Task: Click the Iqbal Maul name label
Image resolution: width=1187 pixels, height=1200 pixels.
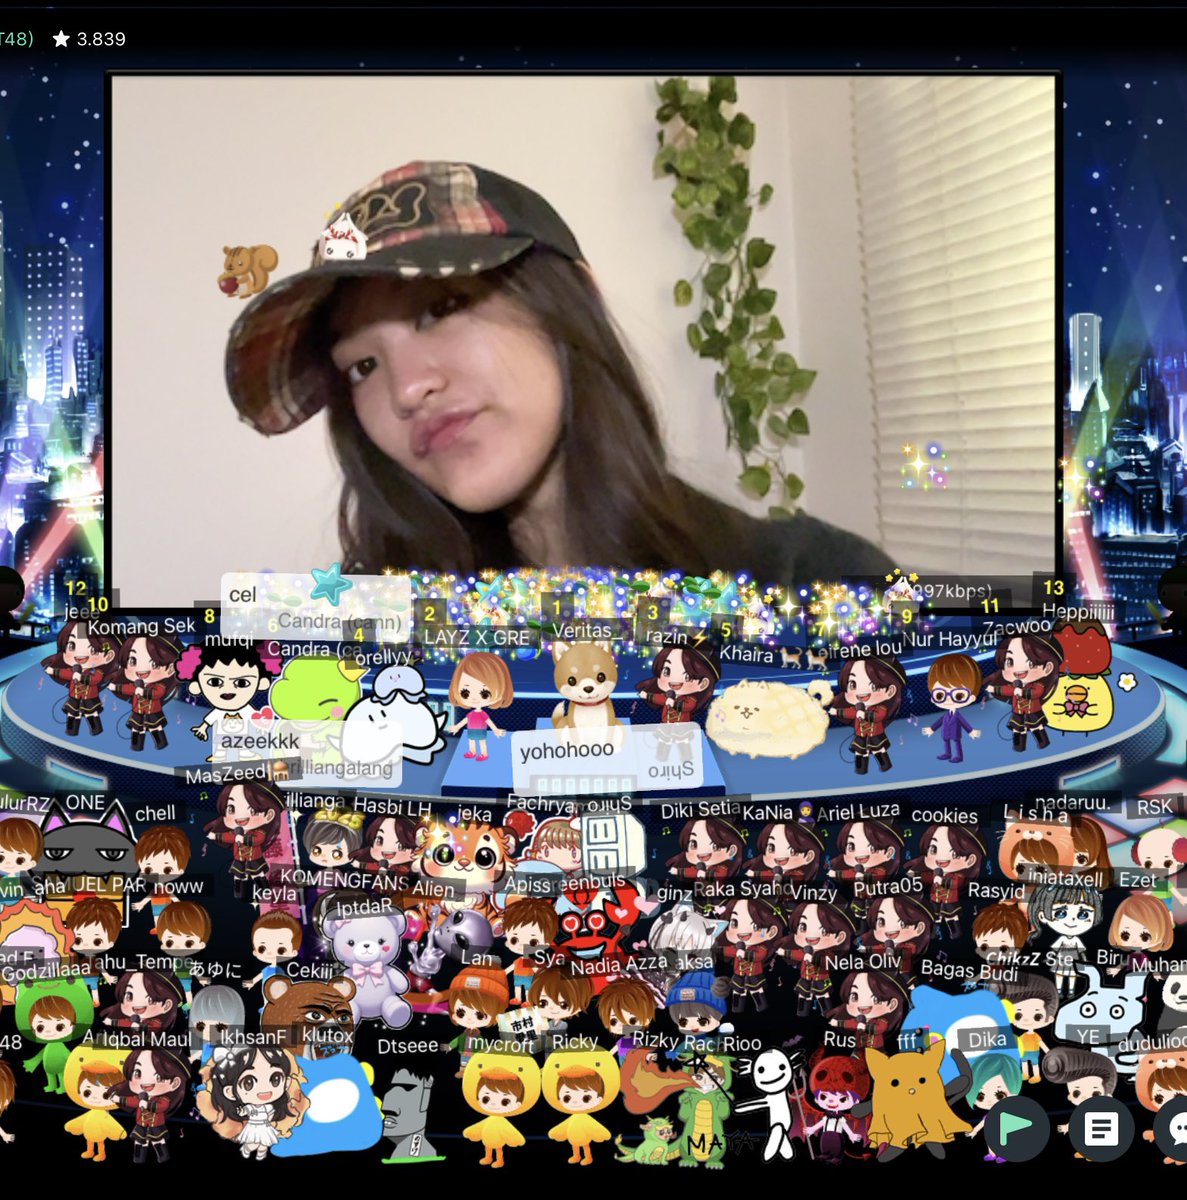Action: [x=147, y=1038]
